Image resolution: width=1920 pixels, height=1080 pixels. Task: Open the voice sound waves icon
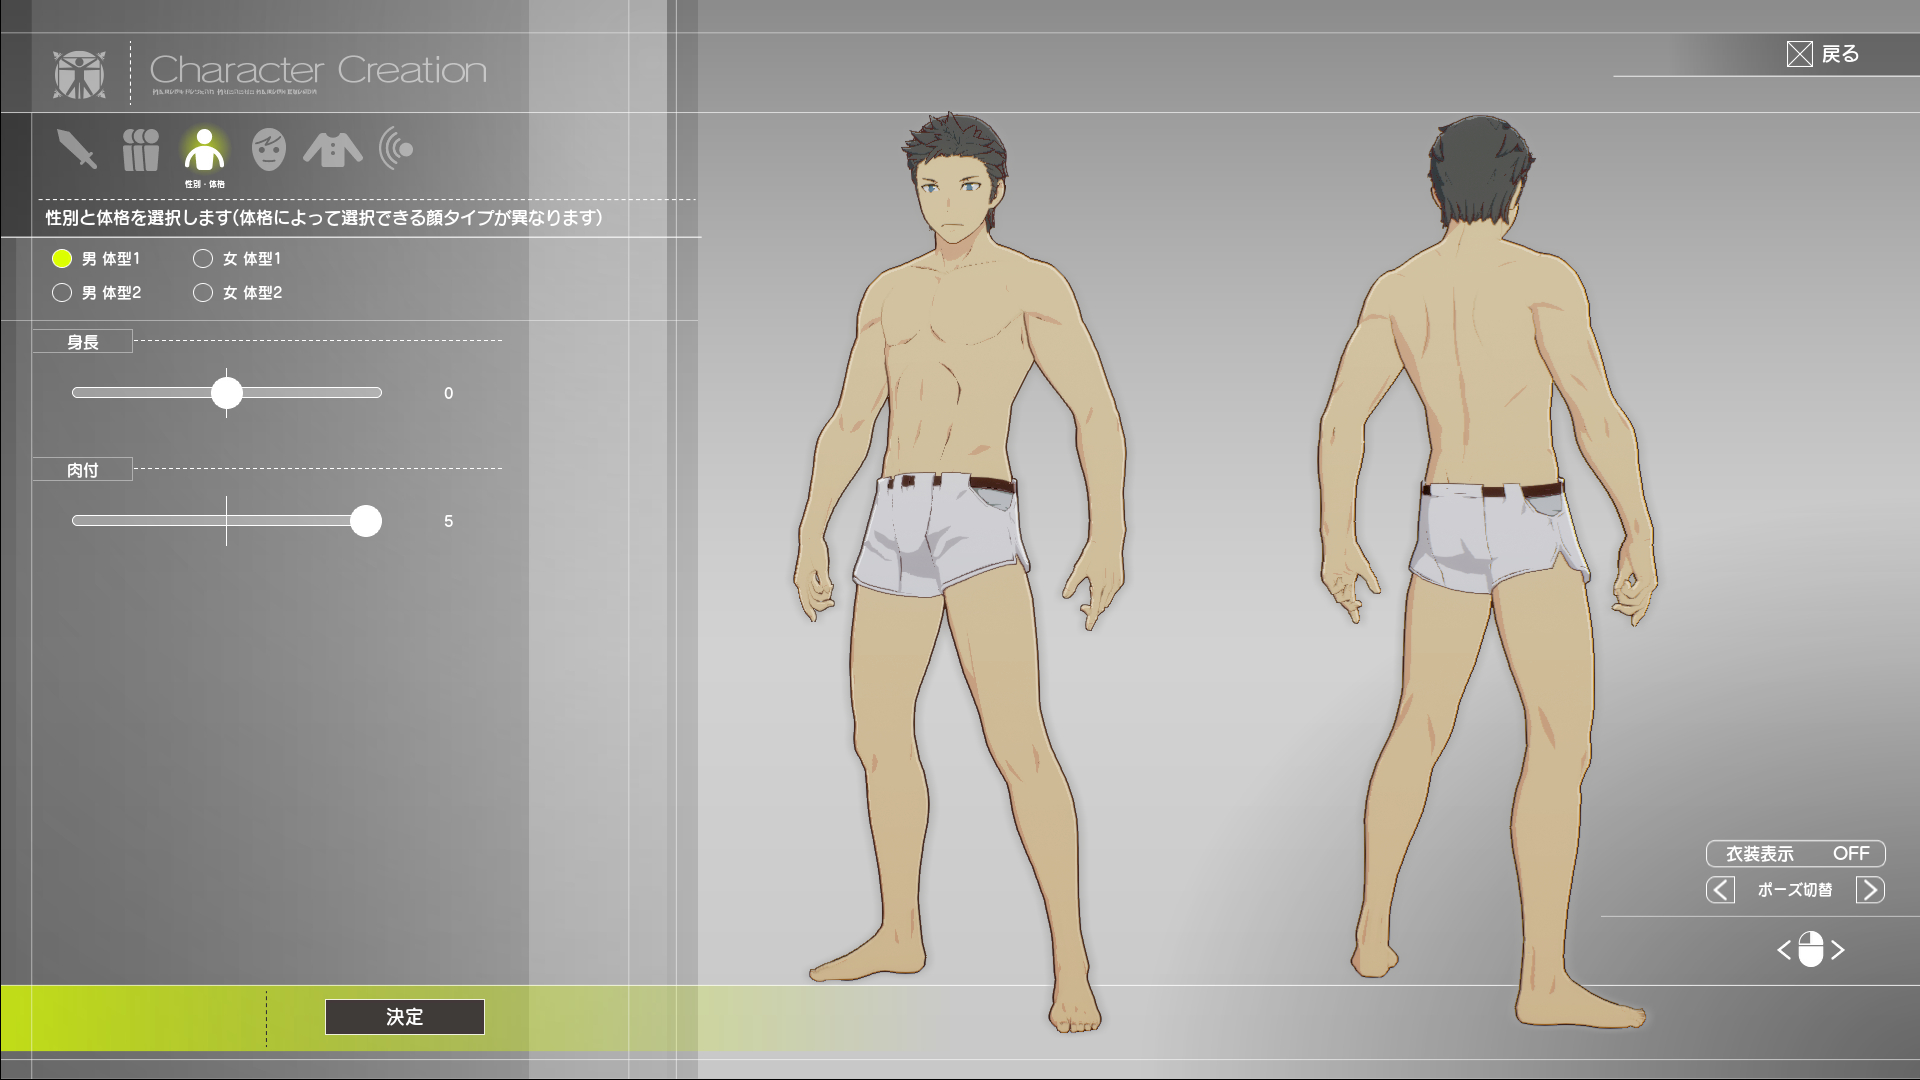click(396, 150)
